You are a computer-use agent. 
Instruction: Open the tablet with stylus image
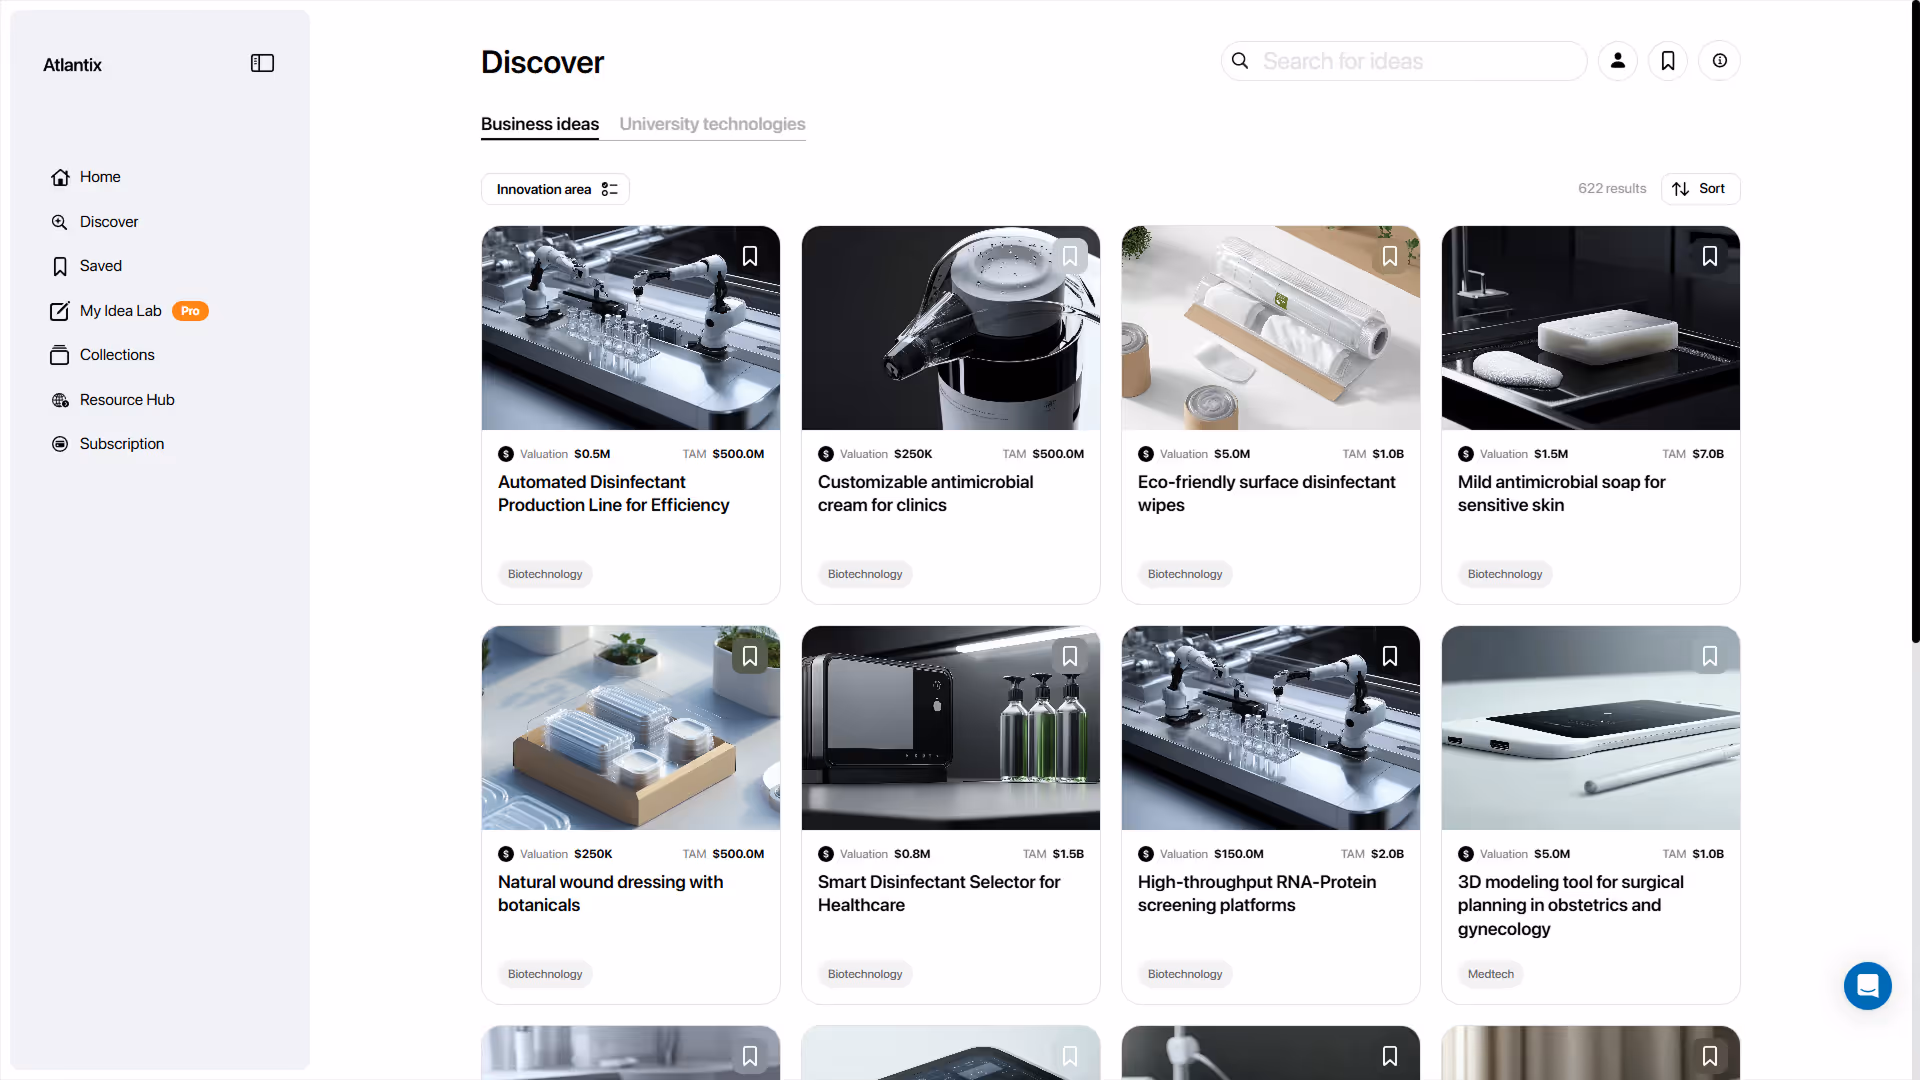pos(1590,728)
